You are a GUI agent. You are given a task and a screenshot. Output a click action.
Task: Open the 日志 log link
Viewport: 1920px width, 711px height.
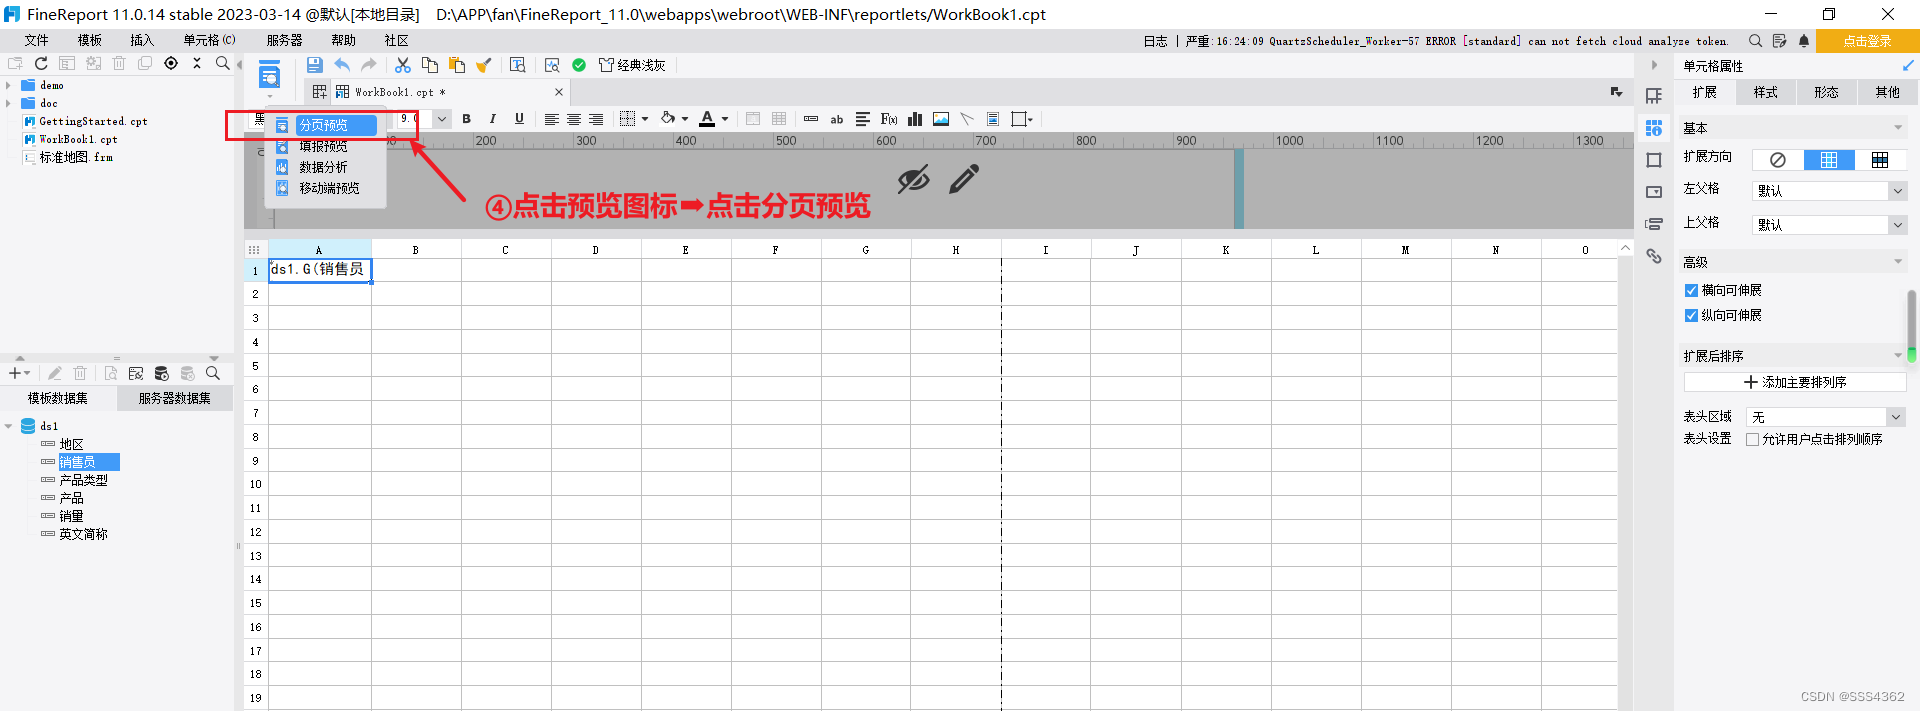(1155, 41)
